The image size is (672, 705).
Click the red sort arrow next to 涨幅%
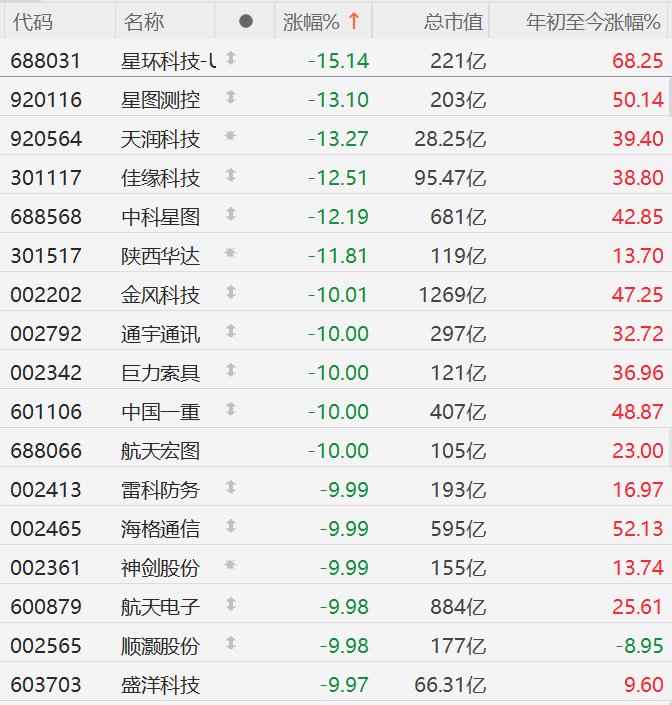(x=354, y=21)
